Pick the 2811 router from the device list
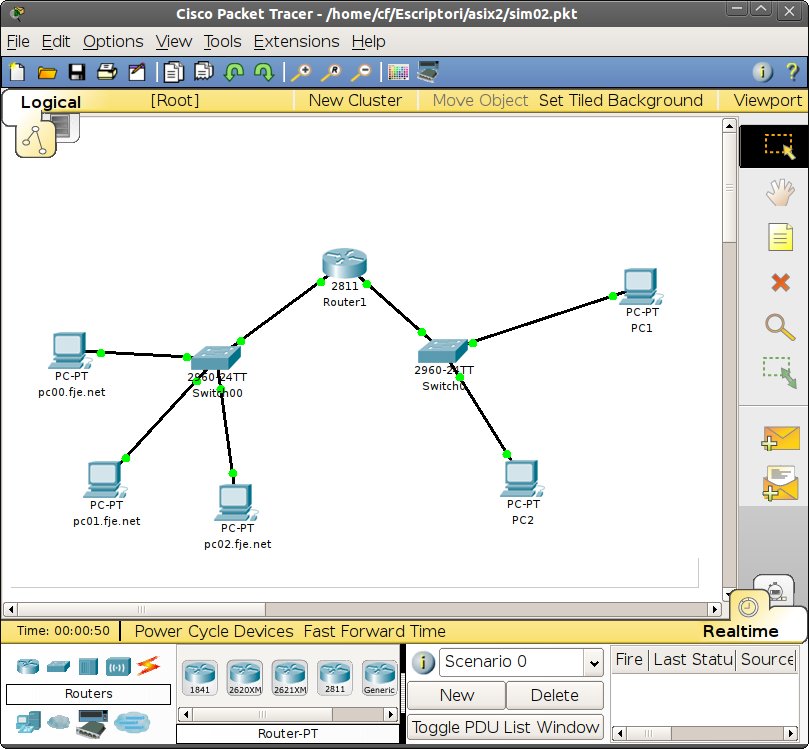The height and width of the screenshot is (749, 809). click(334, 678)
